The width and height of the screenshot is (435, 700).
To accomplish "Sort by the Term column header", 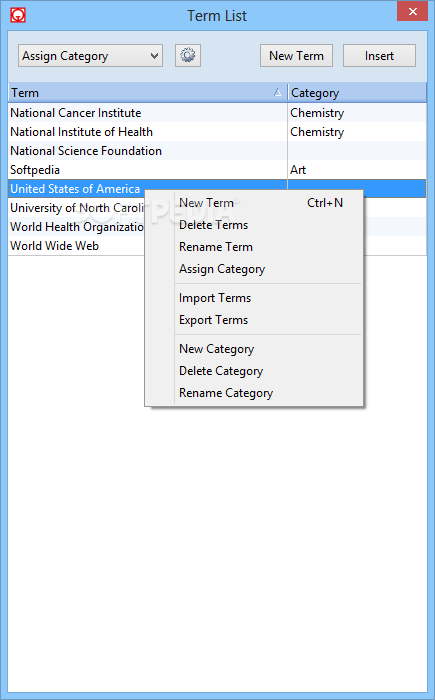I will [x=147, y=93].
